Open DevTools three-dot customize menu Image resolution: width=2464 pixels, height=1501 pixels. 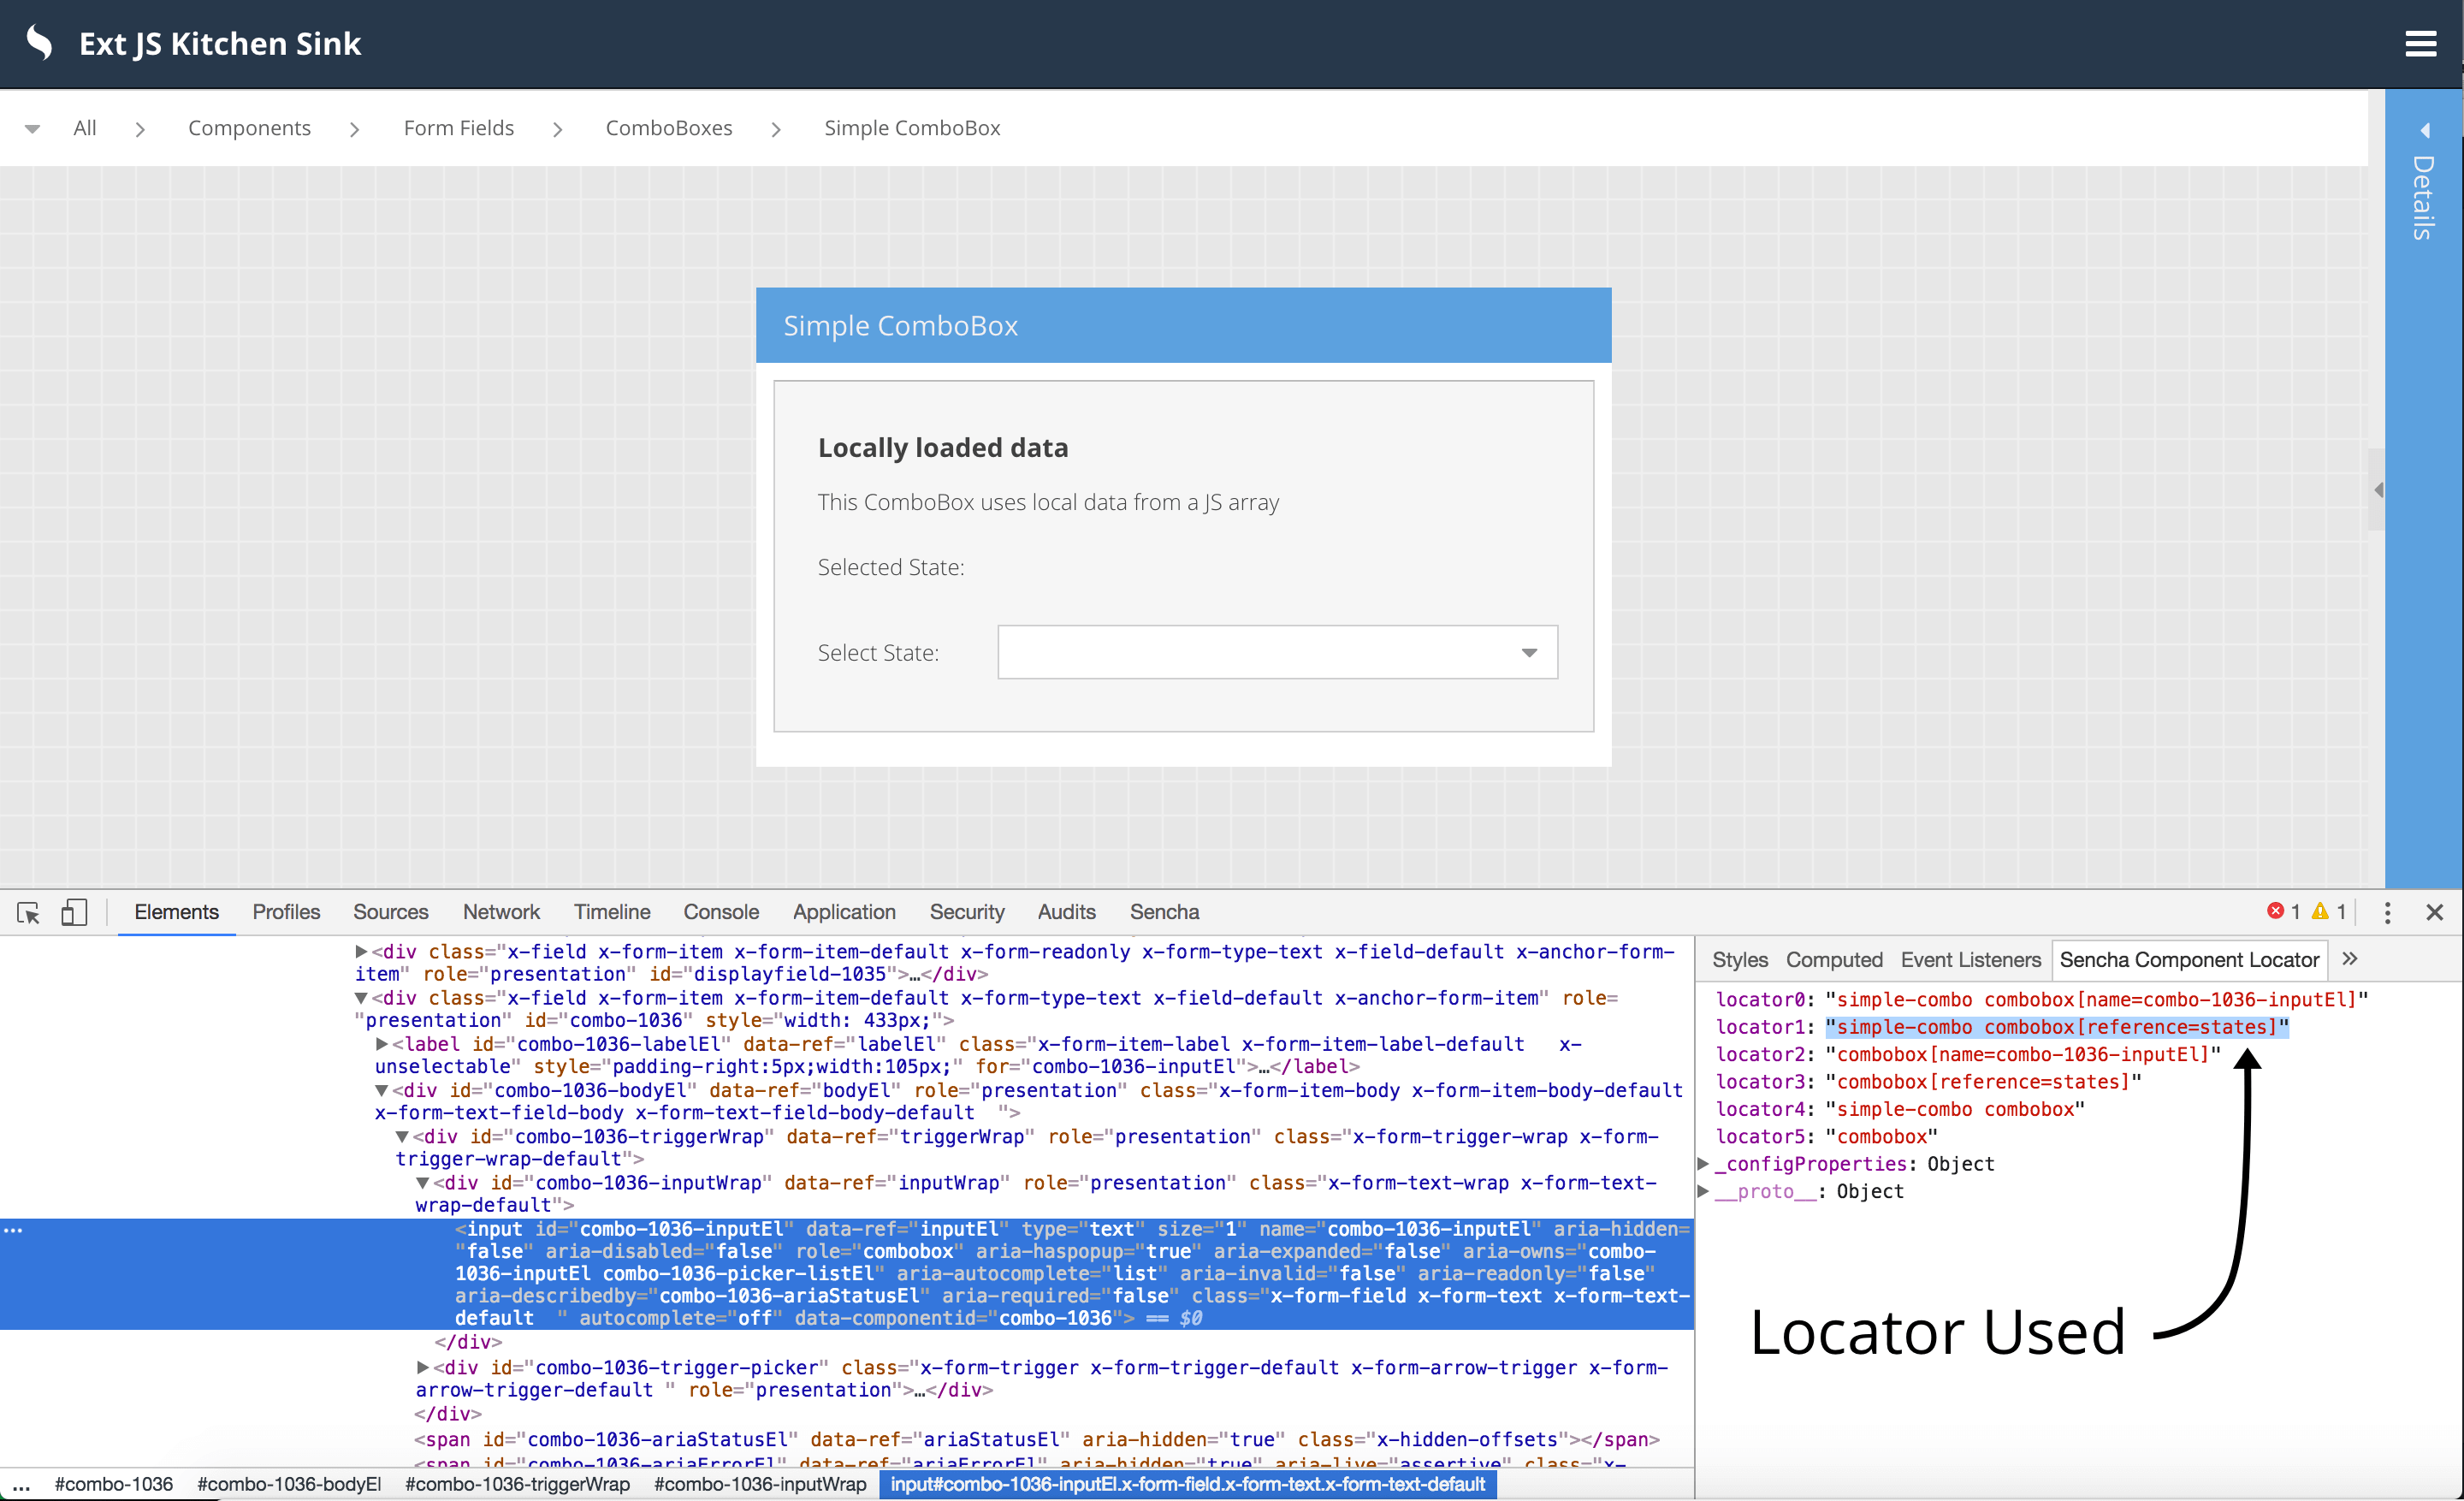[2387, 912]
